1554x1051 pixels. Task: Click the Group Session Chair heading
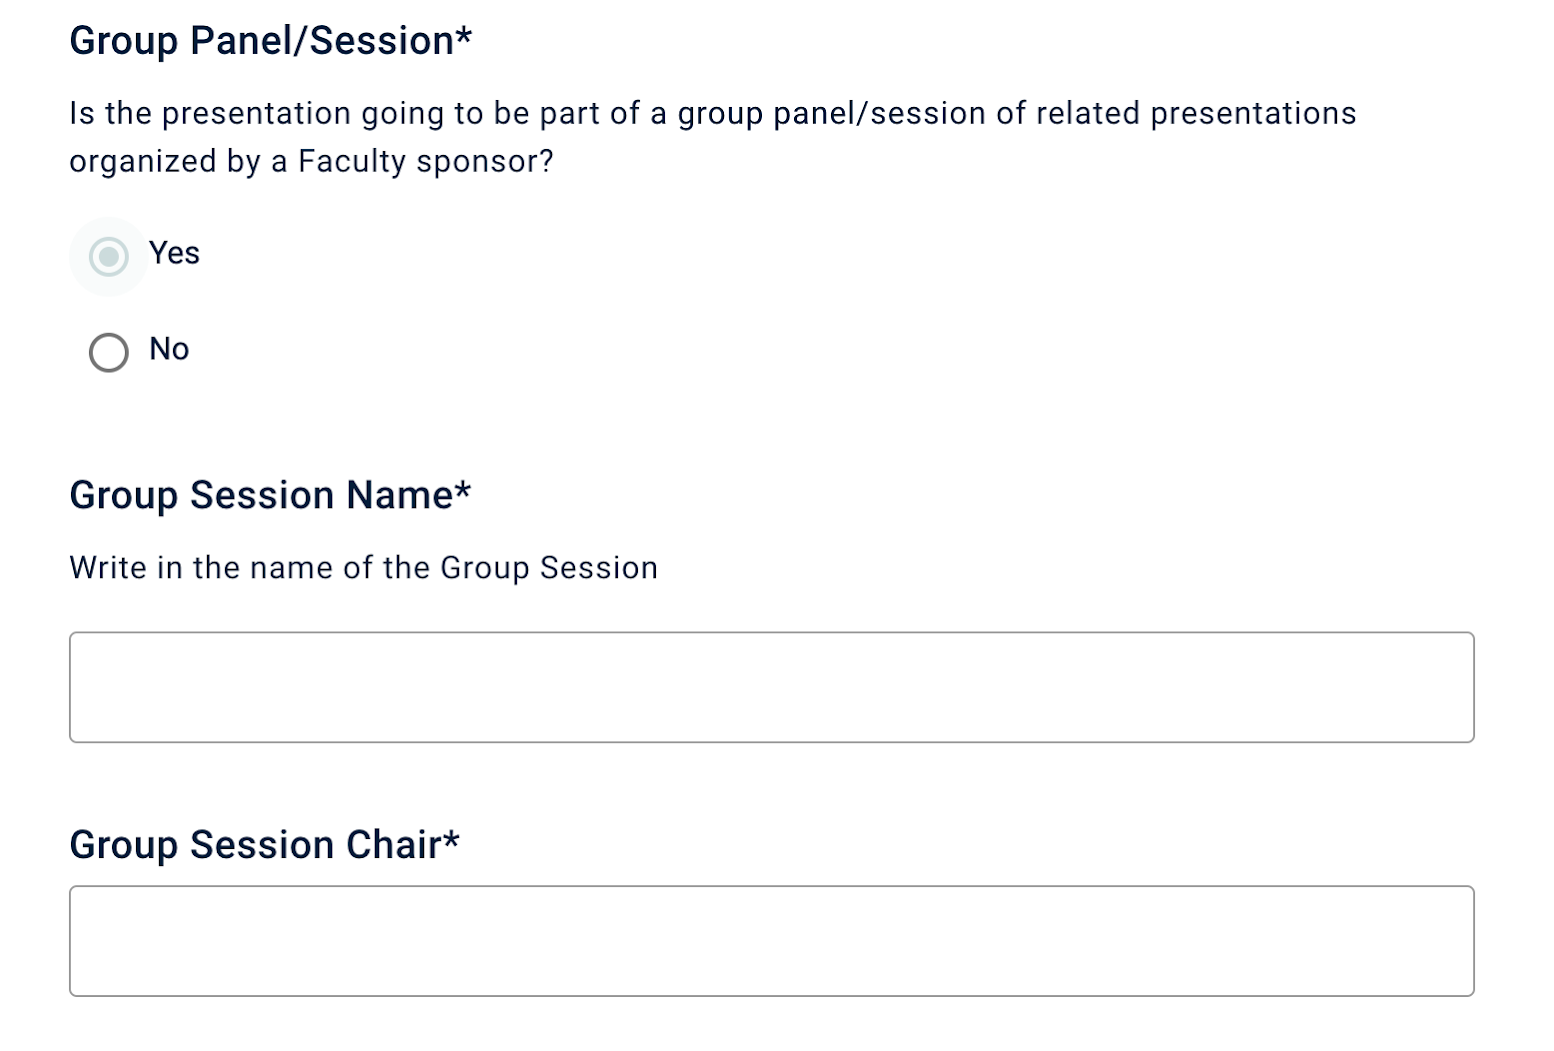tap(255, 845)
